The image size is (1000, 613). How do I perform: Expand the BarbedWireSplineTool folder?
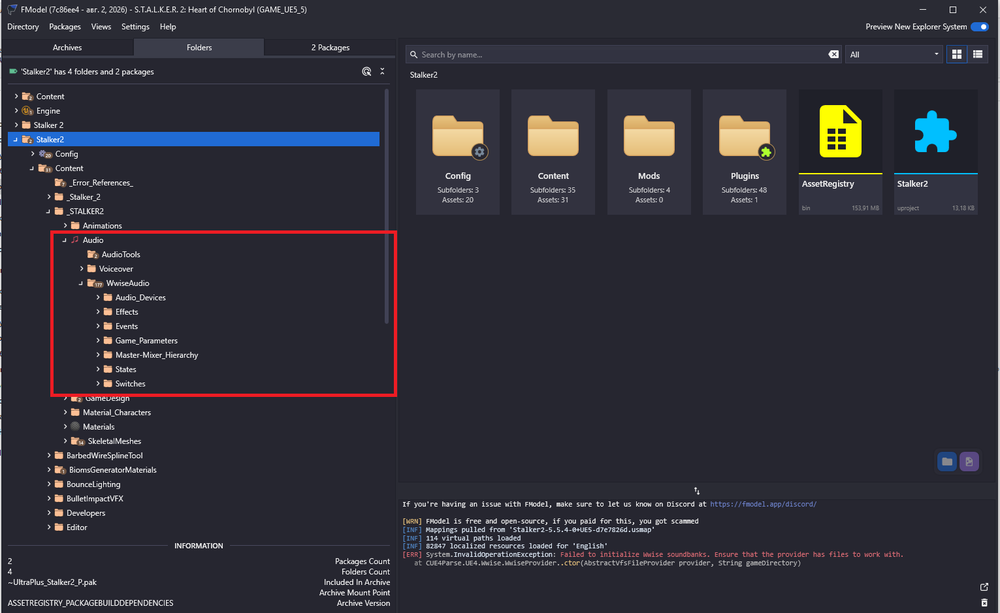tap(49, 455)
